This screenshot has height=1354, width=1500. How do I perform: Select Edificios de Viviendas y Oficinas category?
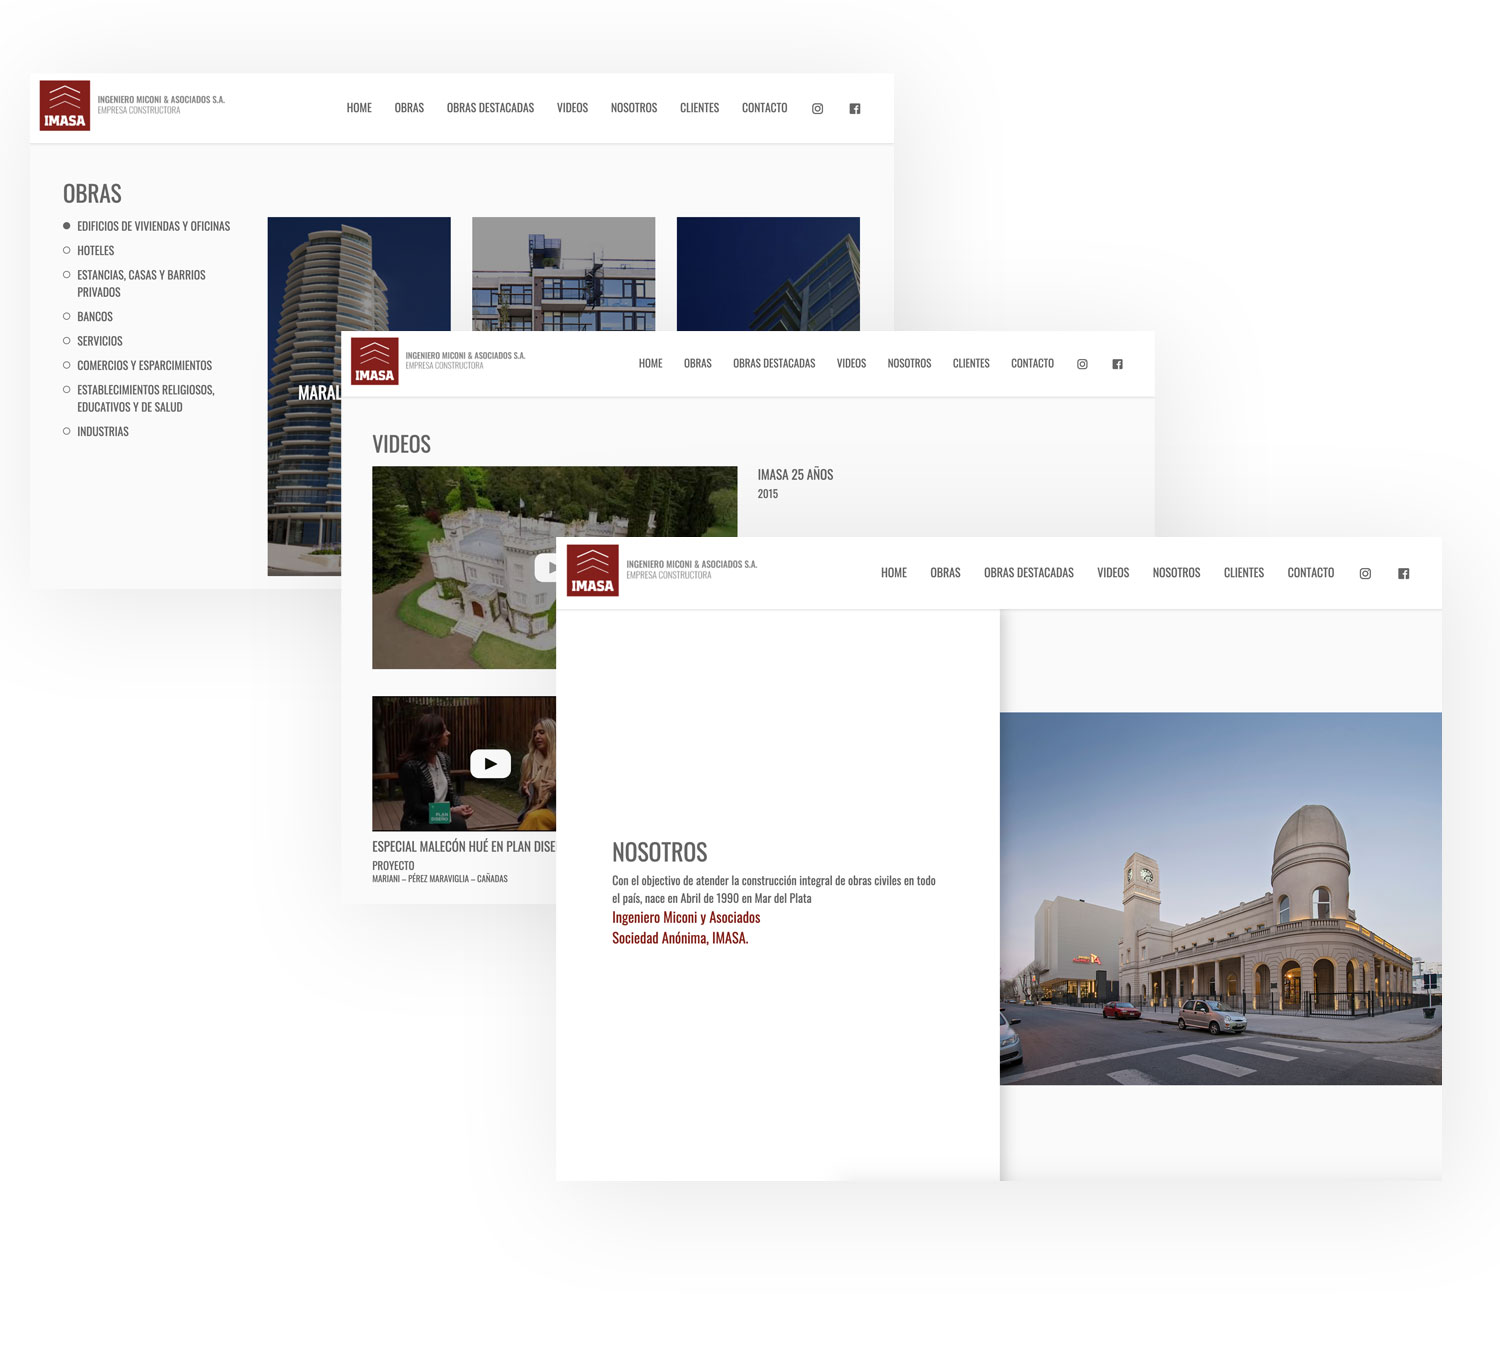153,227
